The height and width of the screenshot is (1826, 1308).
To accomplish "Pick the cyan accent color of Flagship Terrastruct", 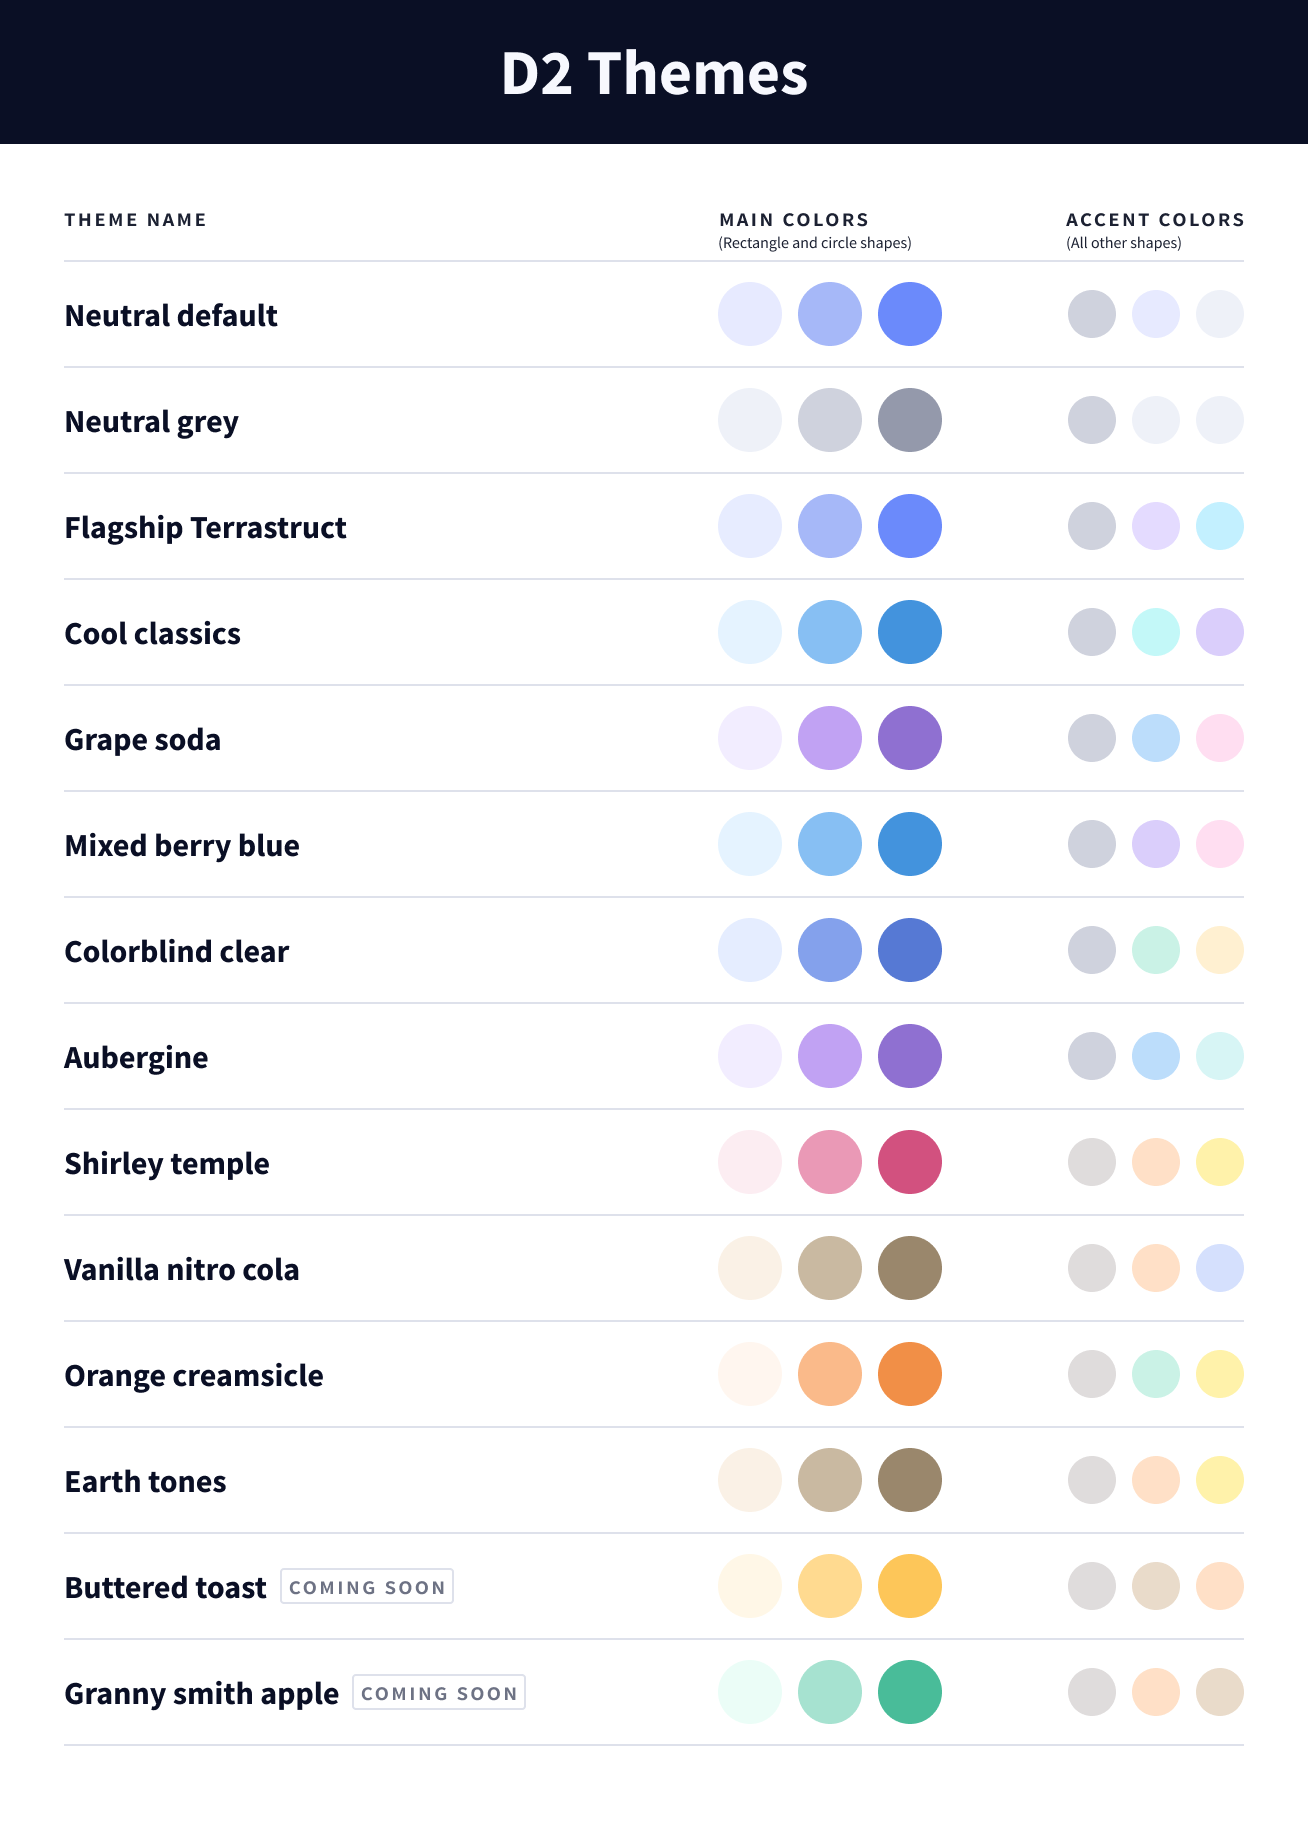I will tap(1220, 526).
